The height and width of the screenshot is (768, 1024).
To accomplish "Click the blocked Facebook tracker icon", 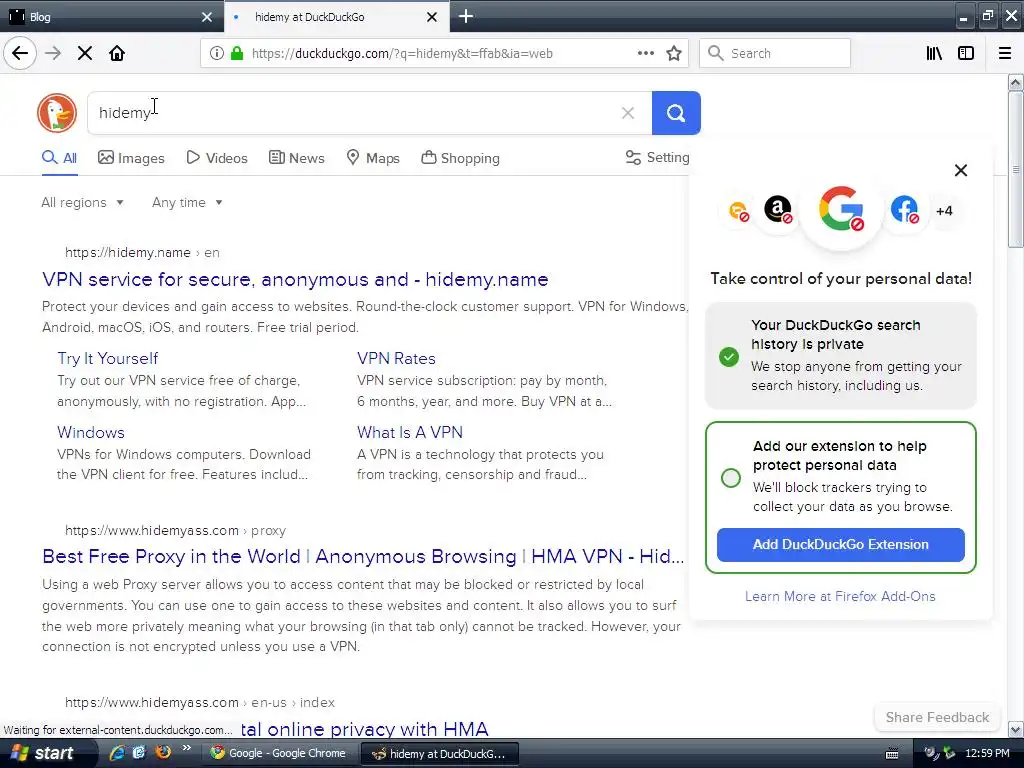I will point(904,210).
